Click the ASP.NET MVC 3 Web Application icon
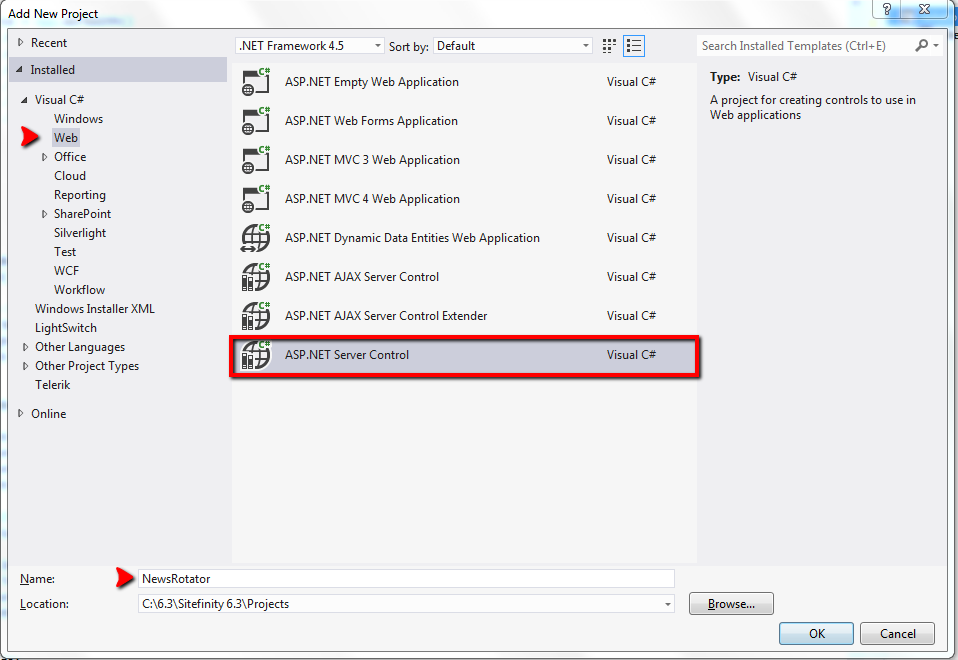The image size is (958, 660). (x=256, y=160)
